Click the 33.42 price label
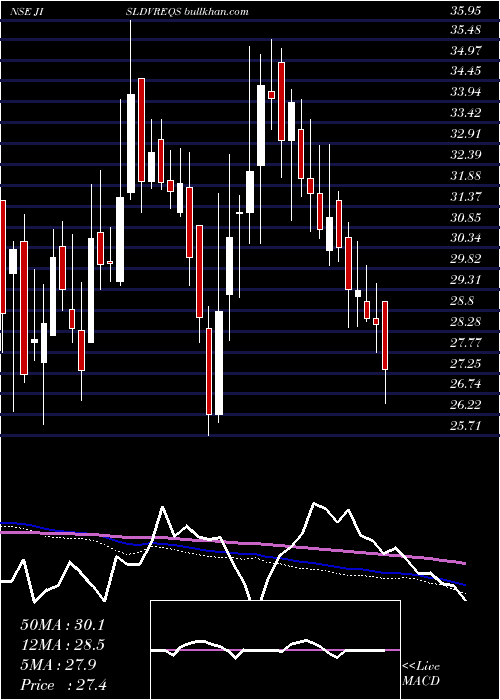 [x=465, y=113]
